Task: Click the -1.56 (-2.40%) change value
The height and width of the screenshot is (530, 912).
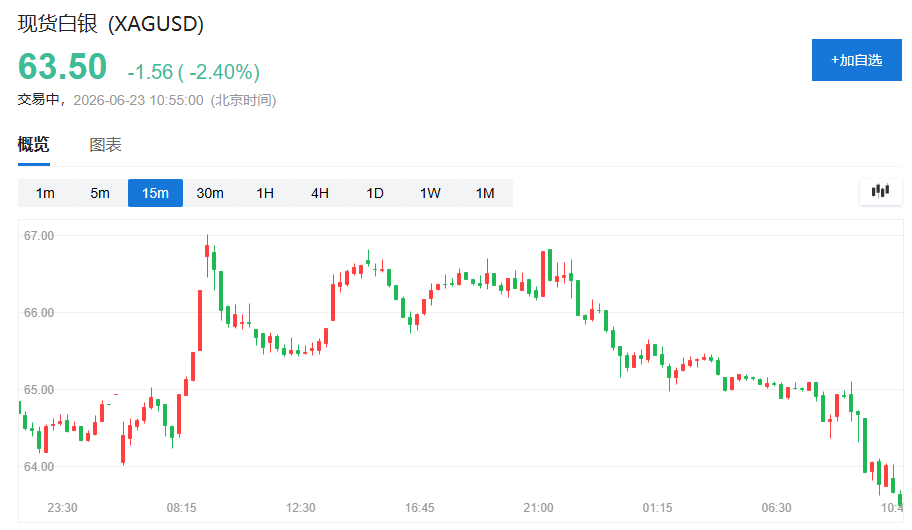Action: point(193,72)
